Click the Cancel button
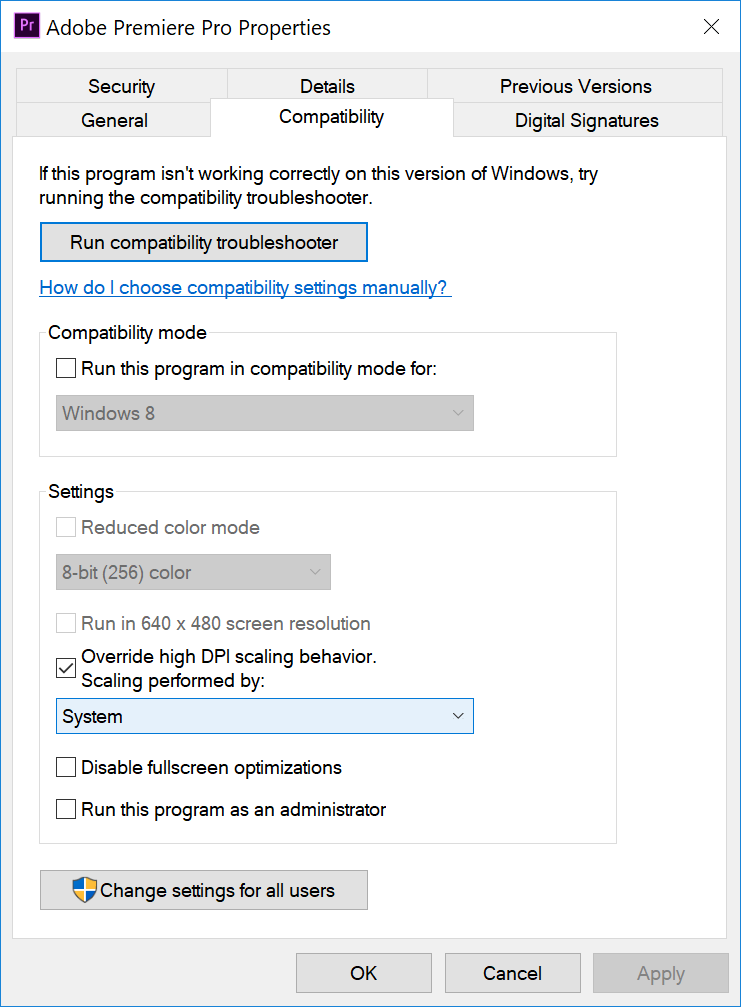Viewport: 741px width, 1007px height. click(x=512, y=973)
